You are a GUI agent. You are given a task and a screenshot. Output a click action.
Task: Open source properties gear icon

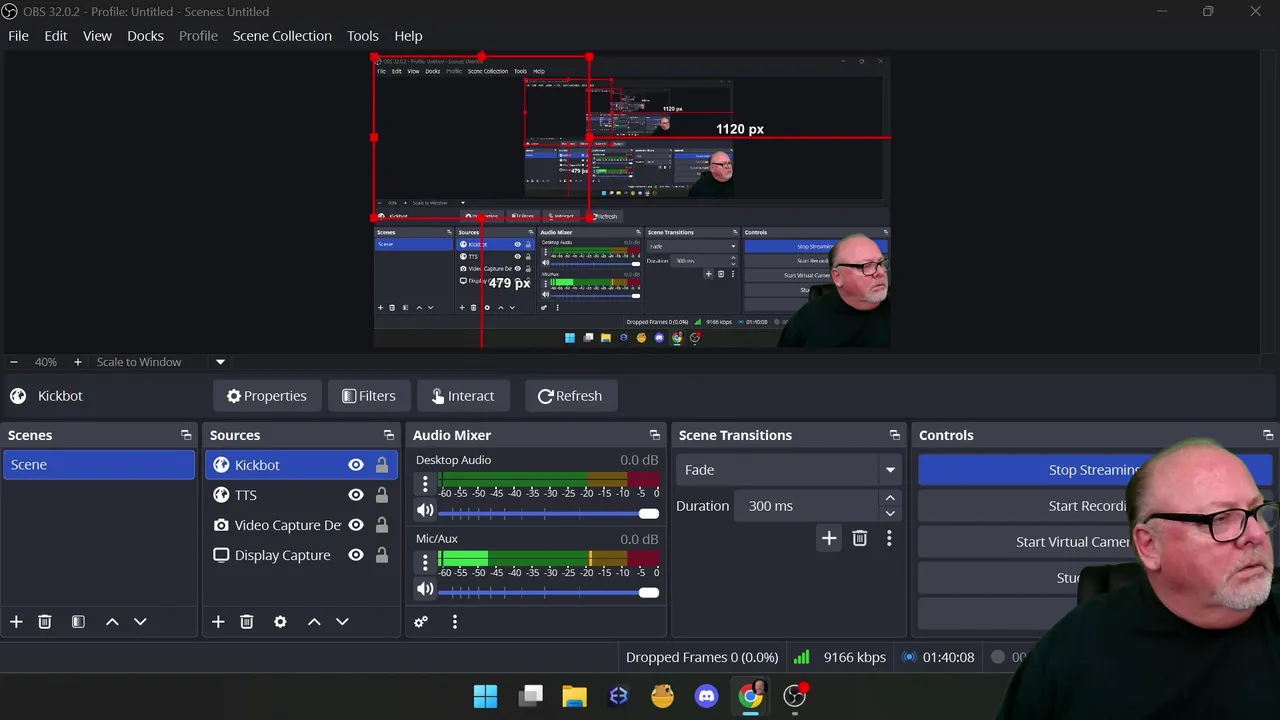[280, 622]
